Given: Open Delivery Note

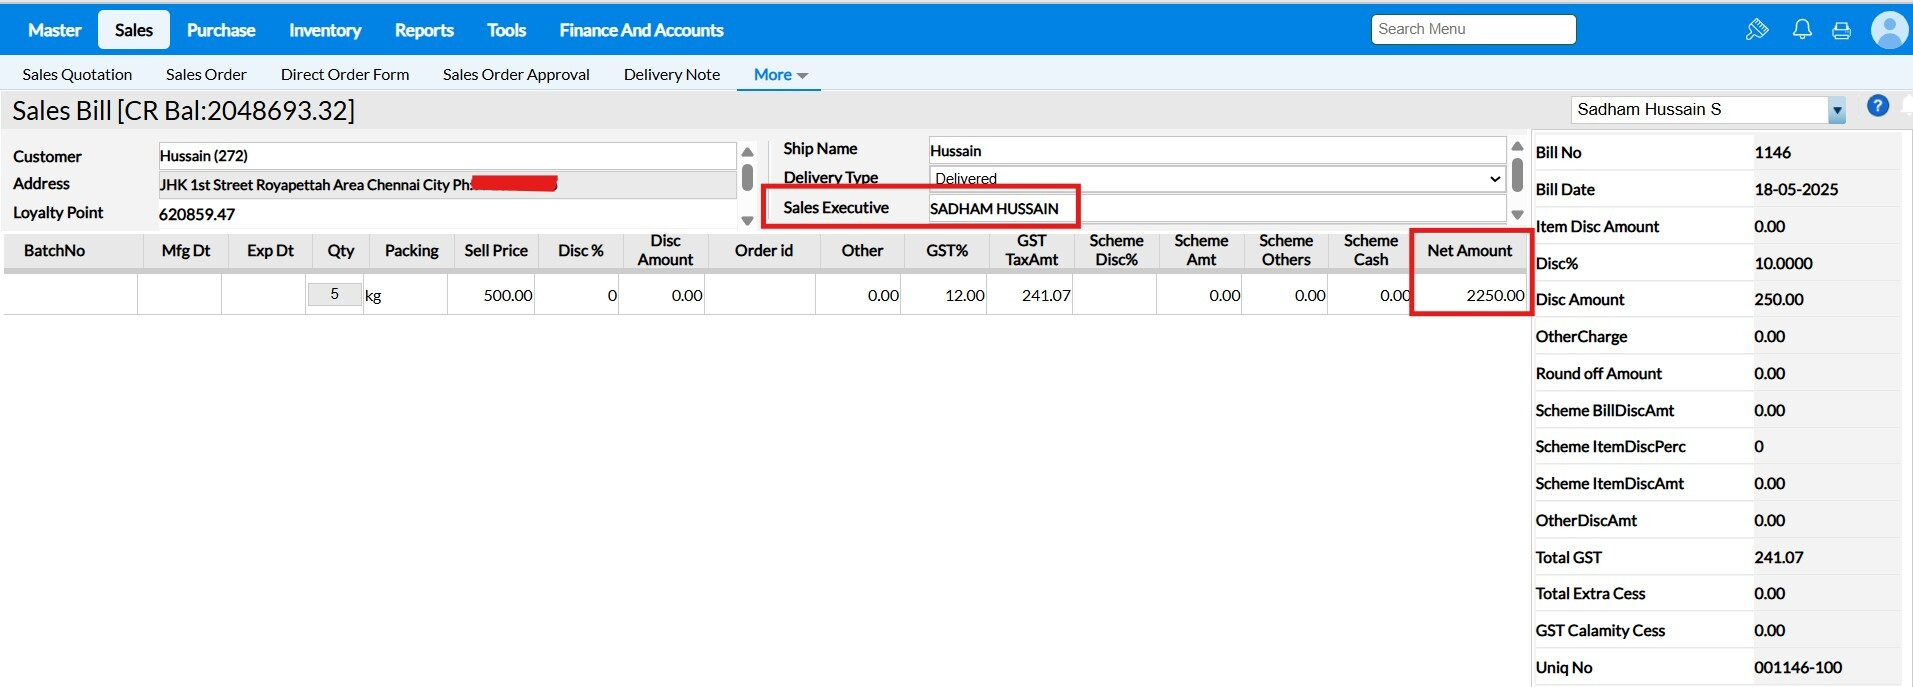Looking at the screenshot, I should 672,74.
